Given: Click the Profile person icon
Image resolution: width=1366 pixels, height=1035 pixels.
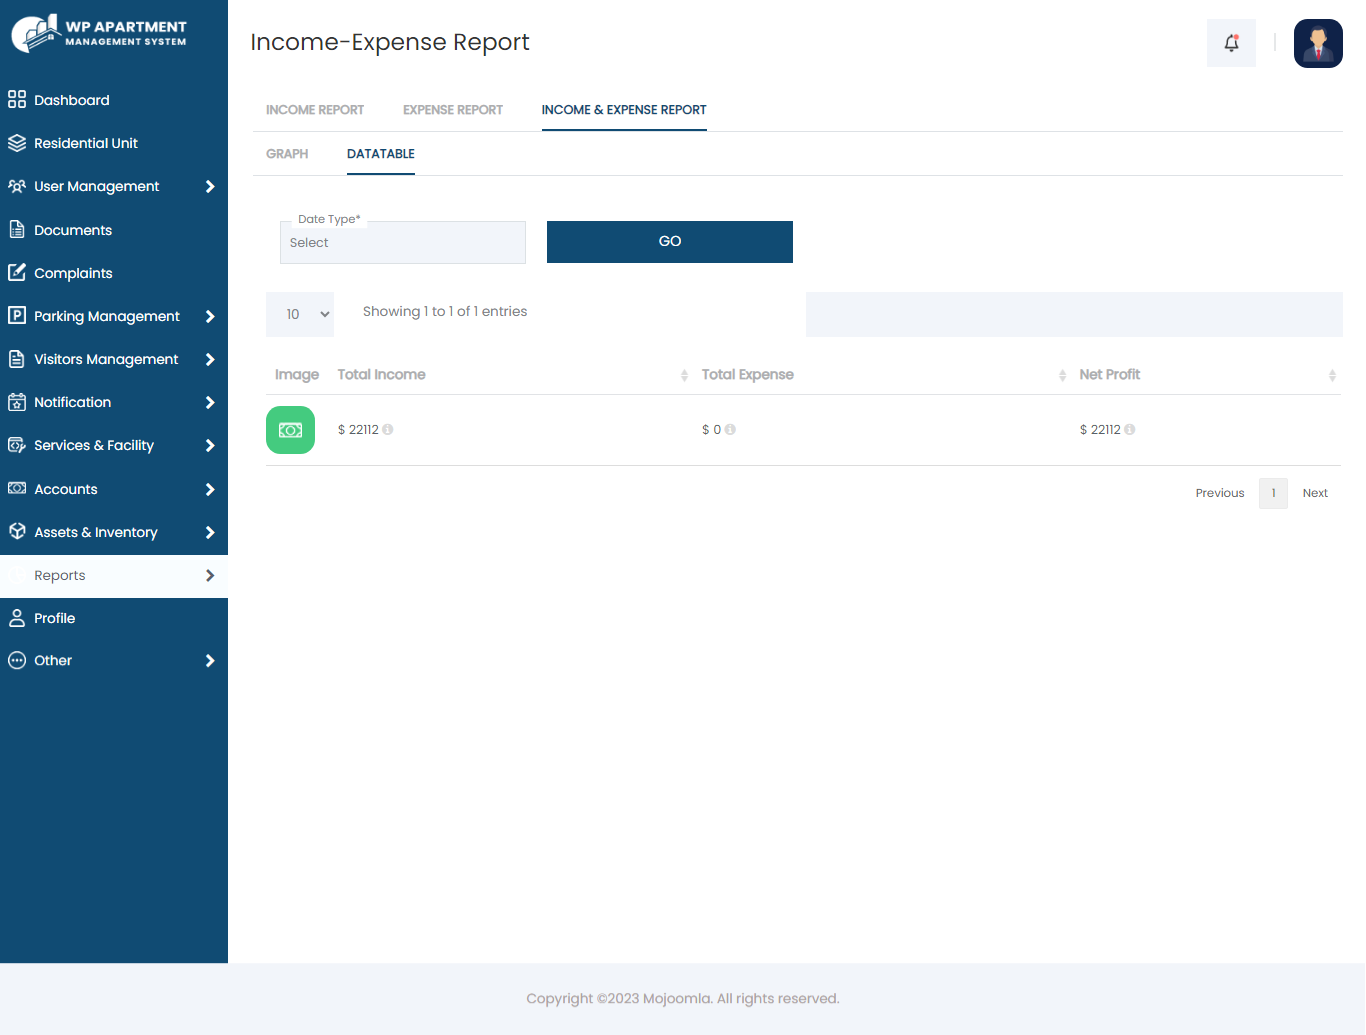Looking at the screenshot, I should [17, 618].
